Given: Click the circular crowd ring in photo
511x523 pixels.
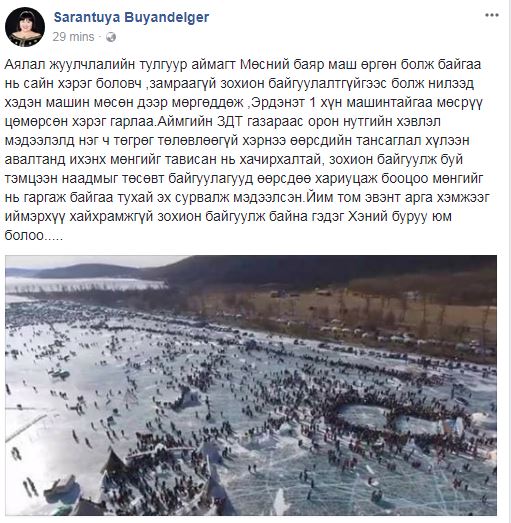Looking at the screenshot, I should pos(394,417).
